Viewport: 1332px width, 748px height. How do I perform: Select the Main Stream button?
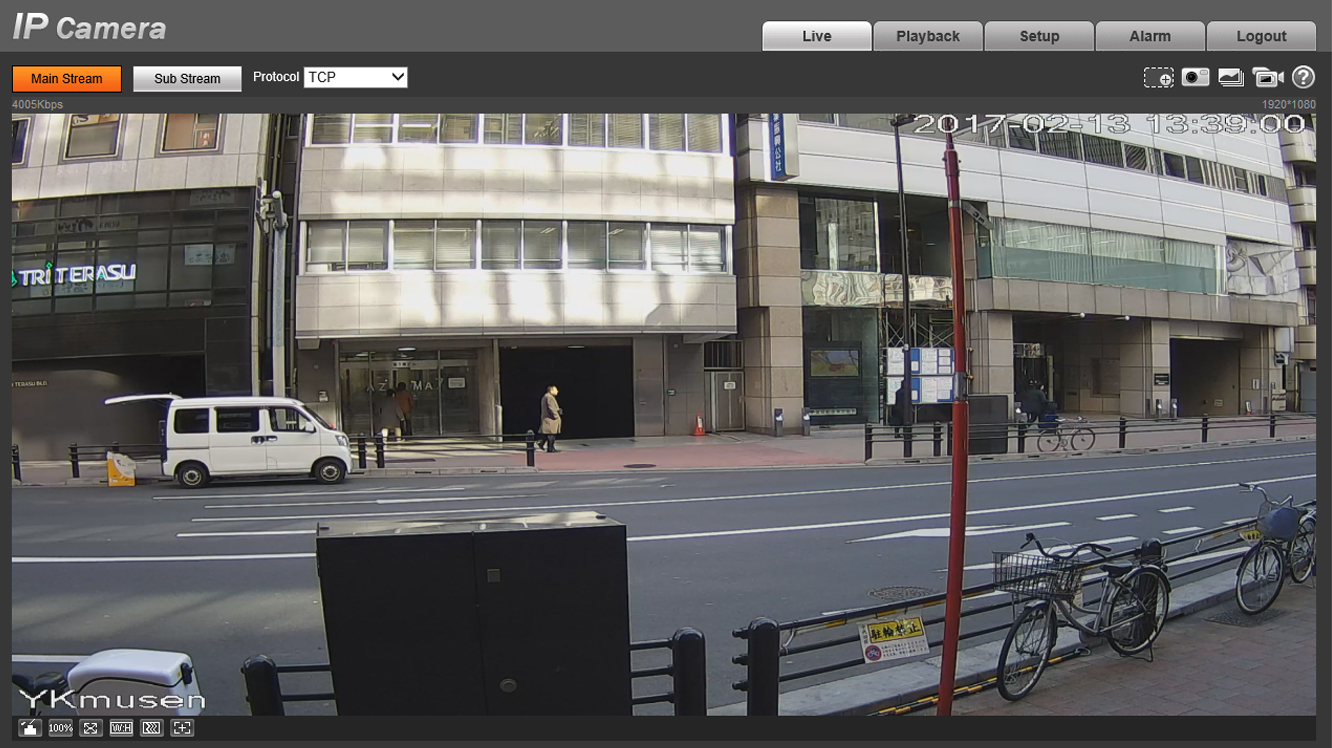pyautogui.click(x=67, y=79)
